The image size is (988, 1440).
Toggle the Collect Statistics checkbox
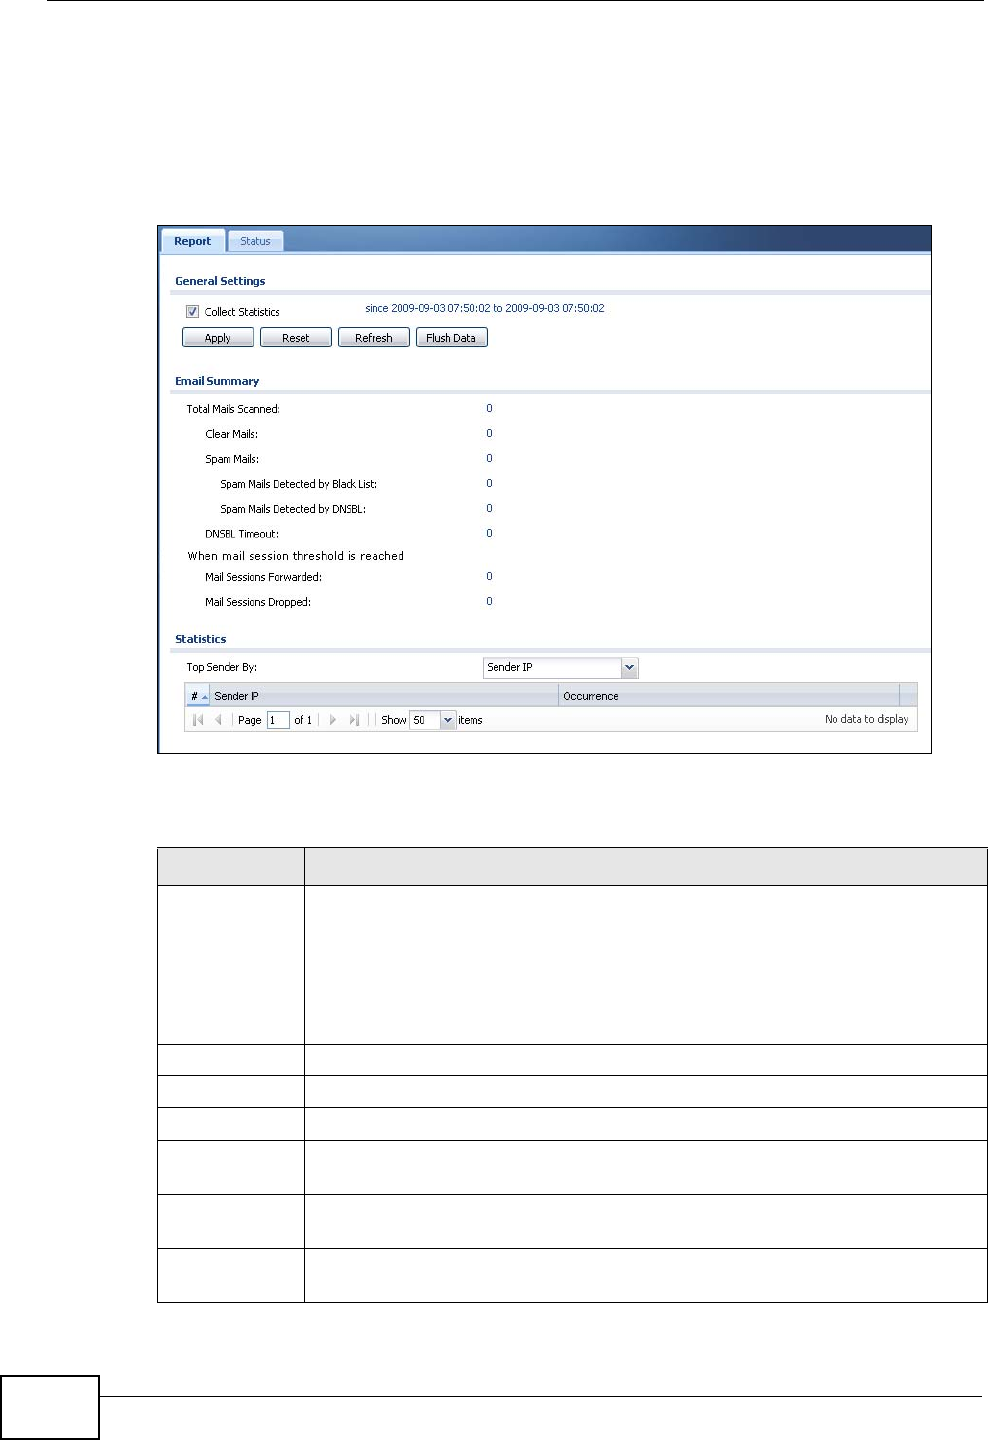(192, 312)
